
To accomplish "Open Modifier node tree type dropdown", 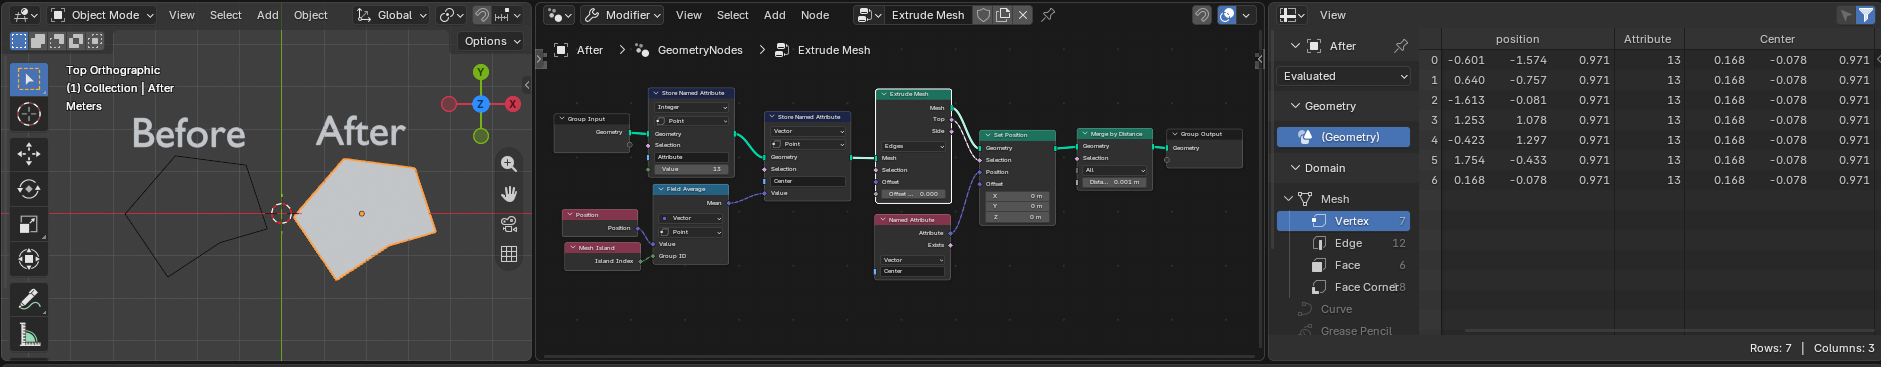I will [x=622, y=15].
